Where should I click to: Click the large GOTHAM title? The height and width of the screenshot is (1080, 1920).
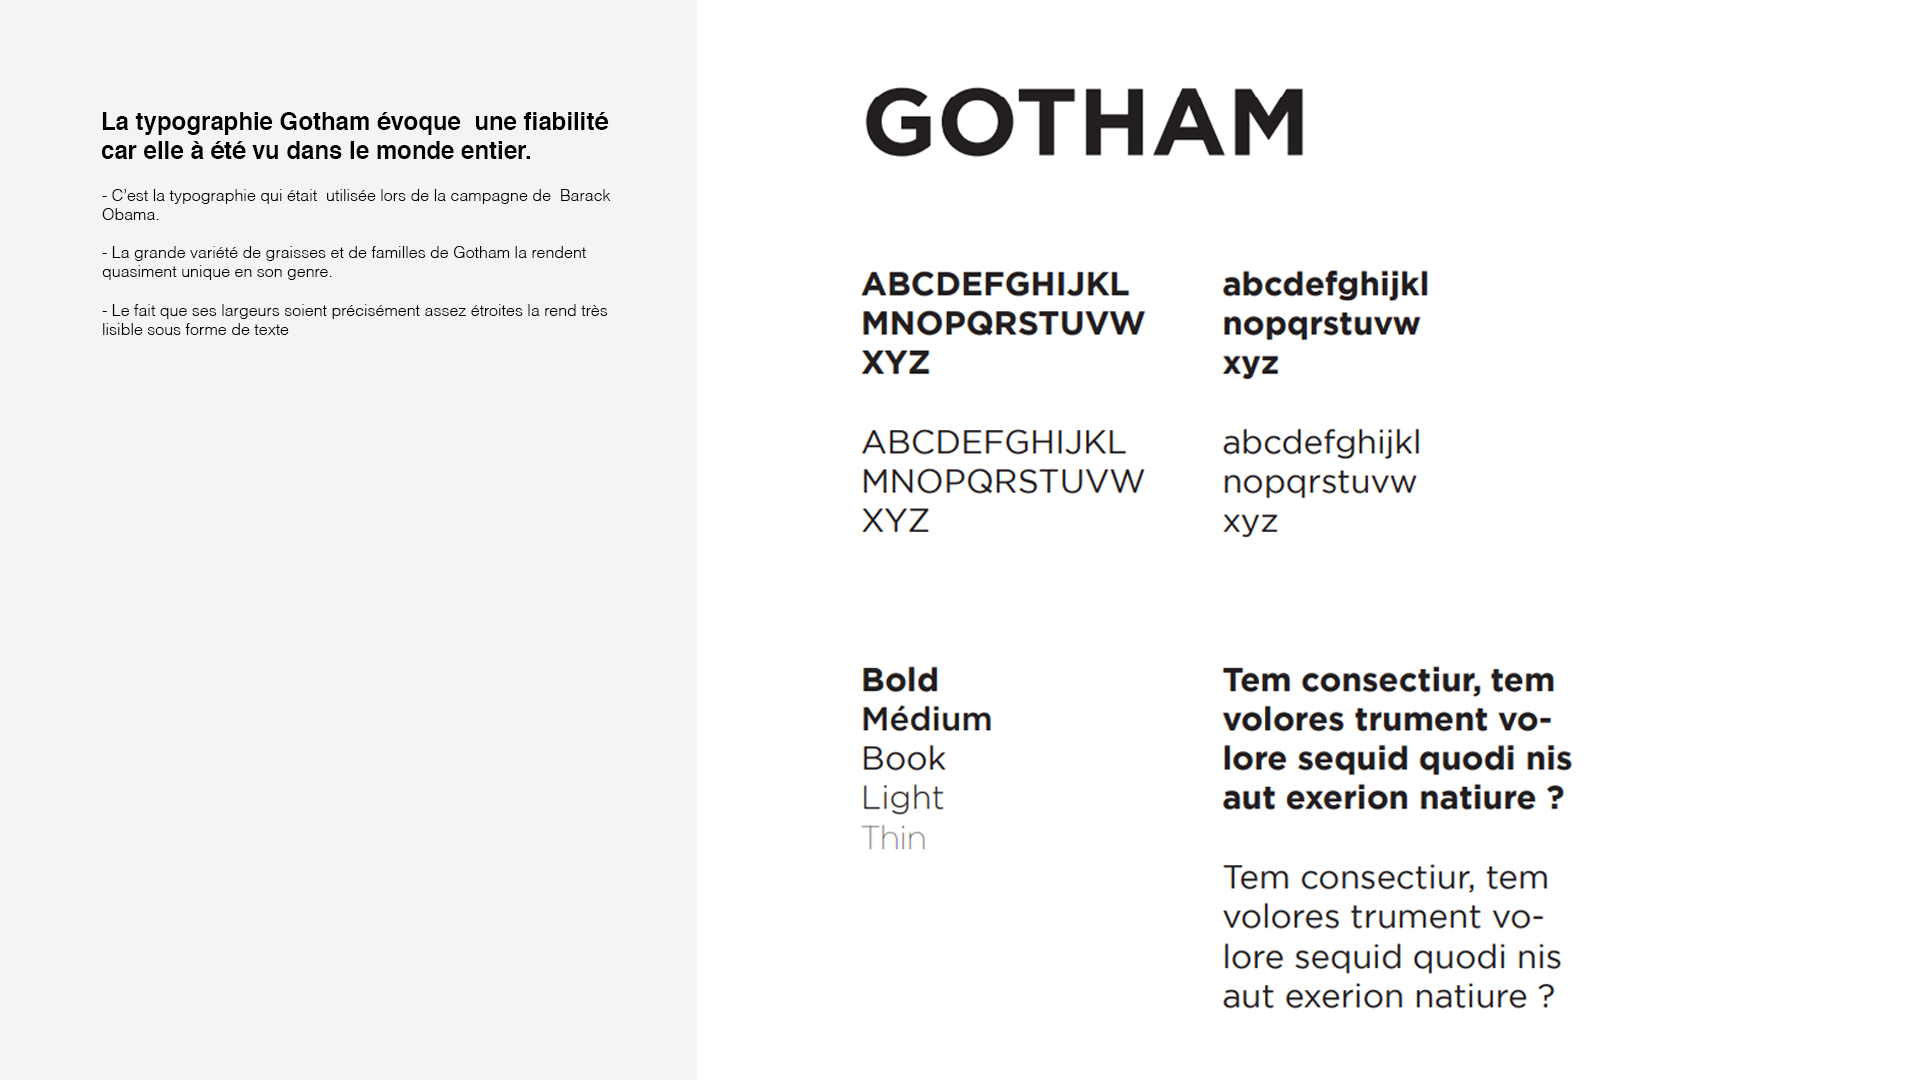click(x=1084, y=122)
